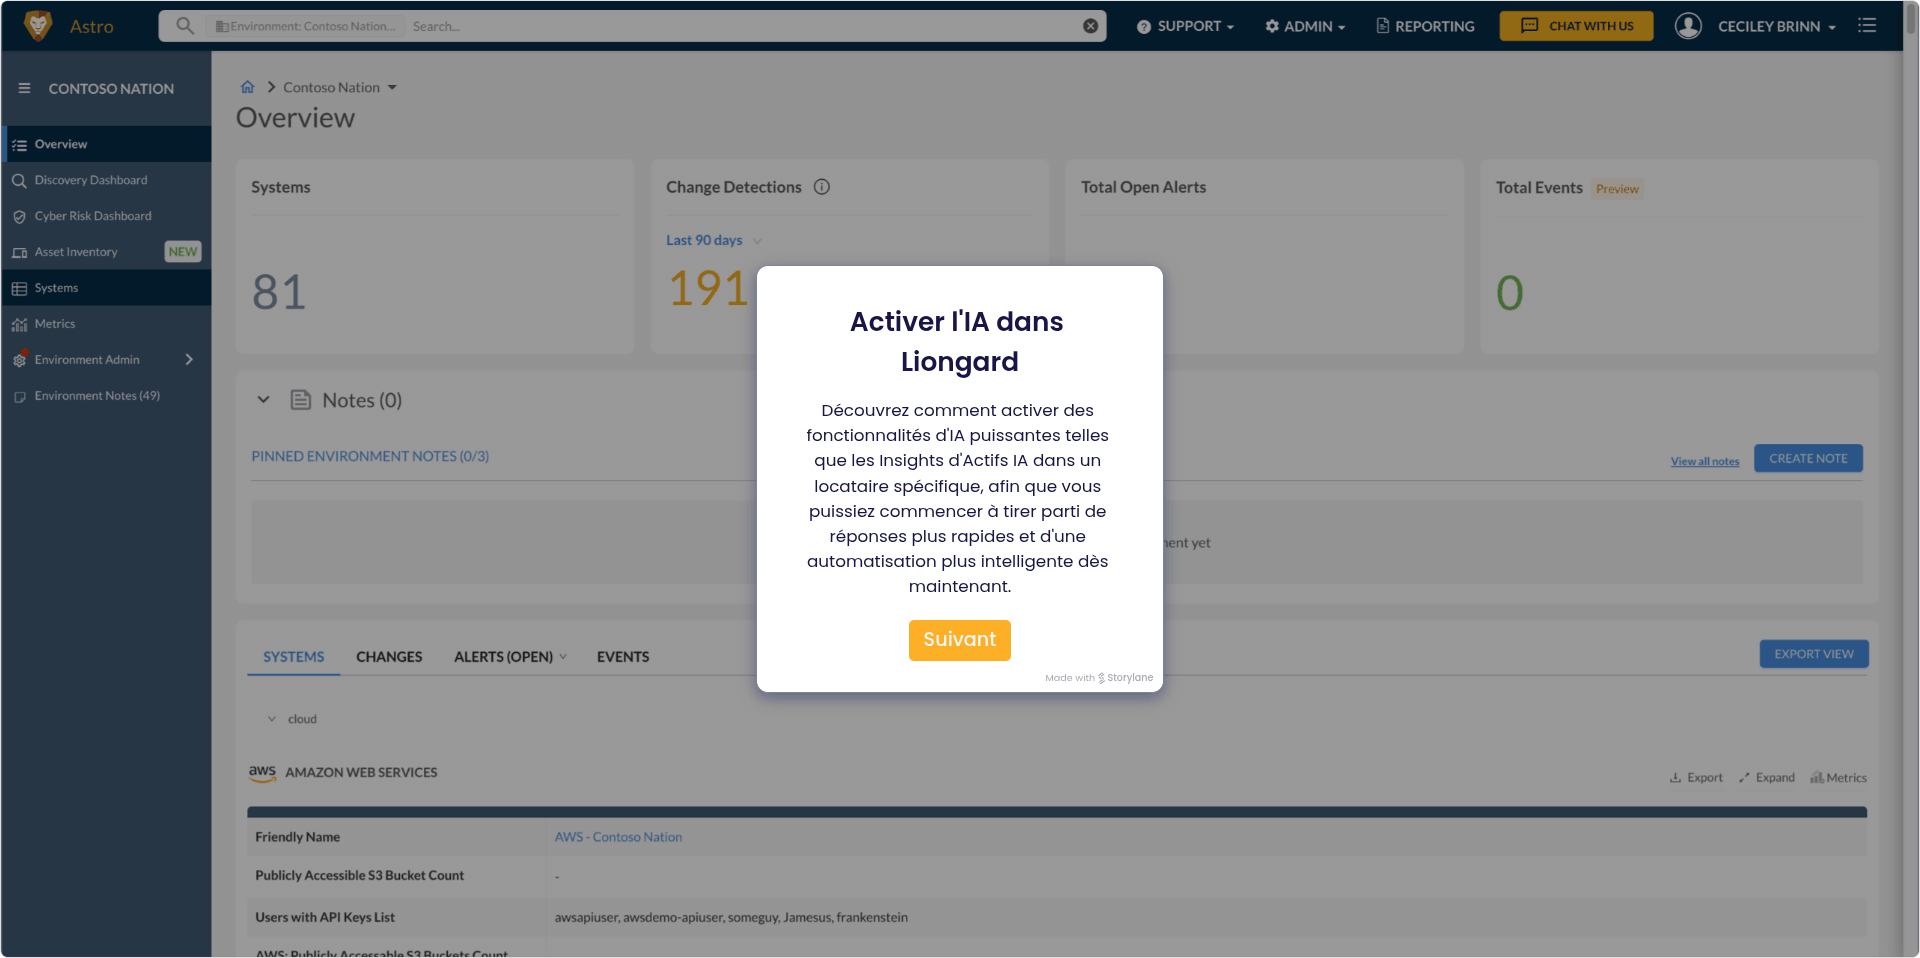Open the AWS - Contoso Nation link
Screen dimensions: 1920x958
click(x=618, y=837)
